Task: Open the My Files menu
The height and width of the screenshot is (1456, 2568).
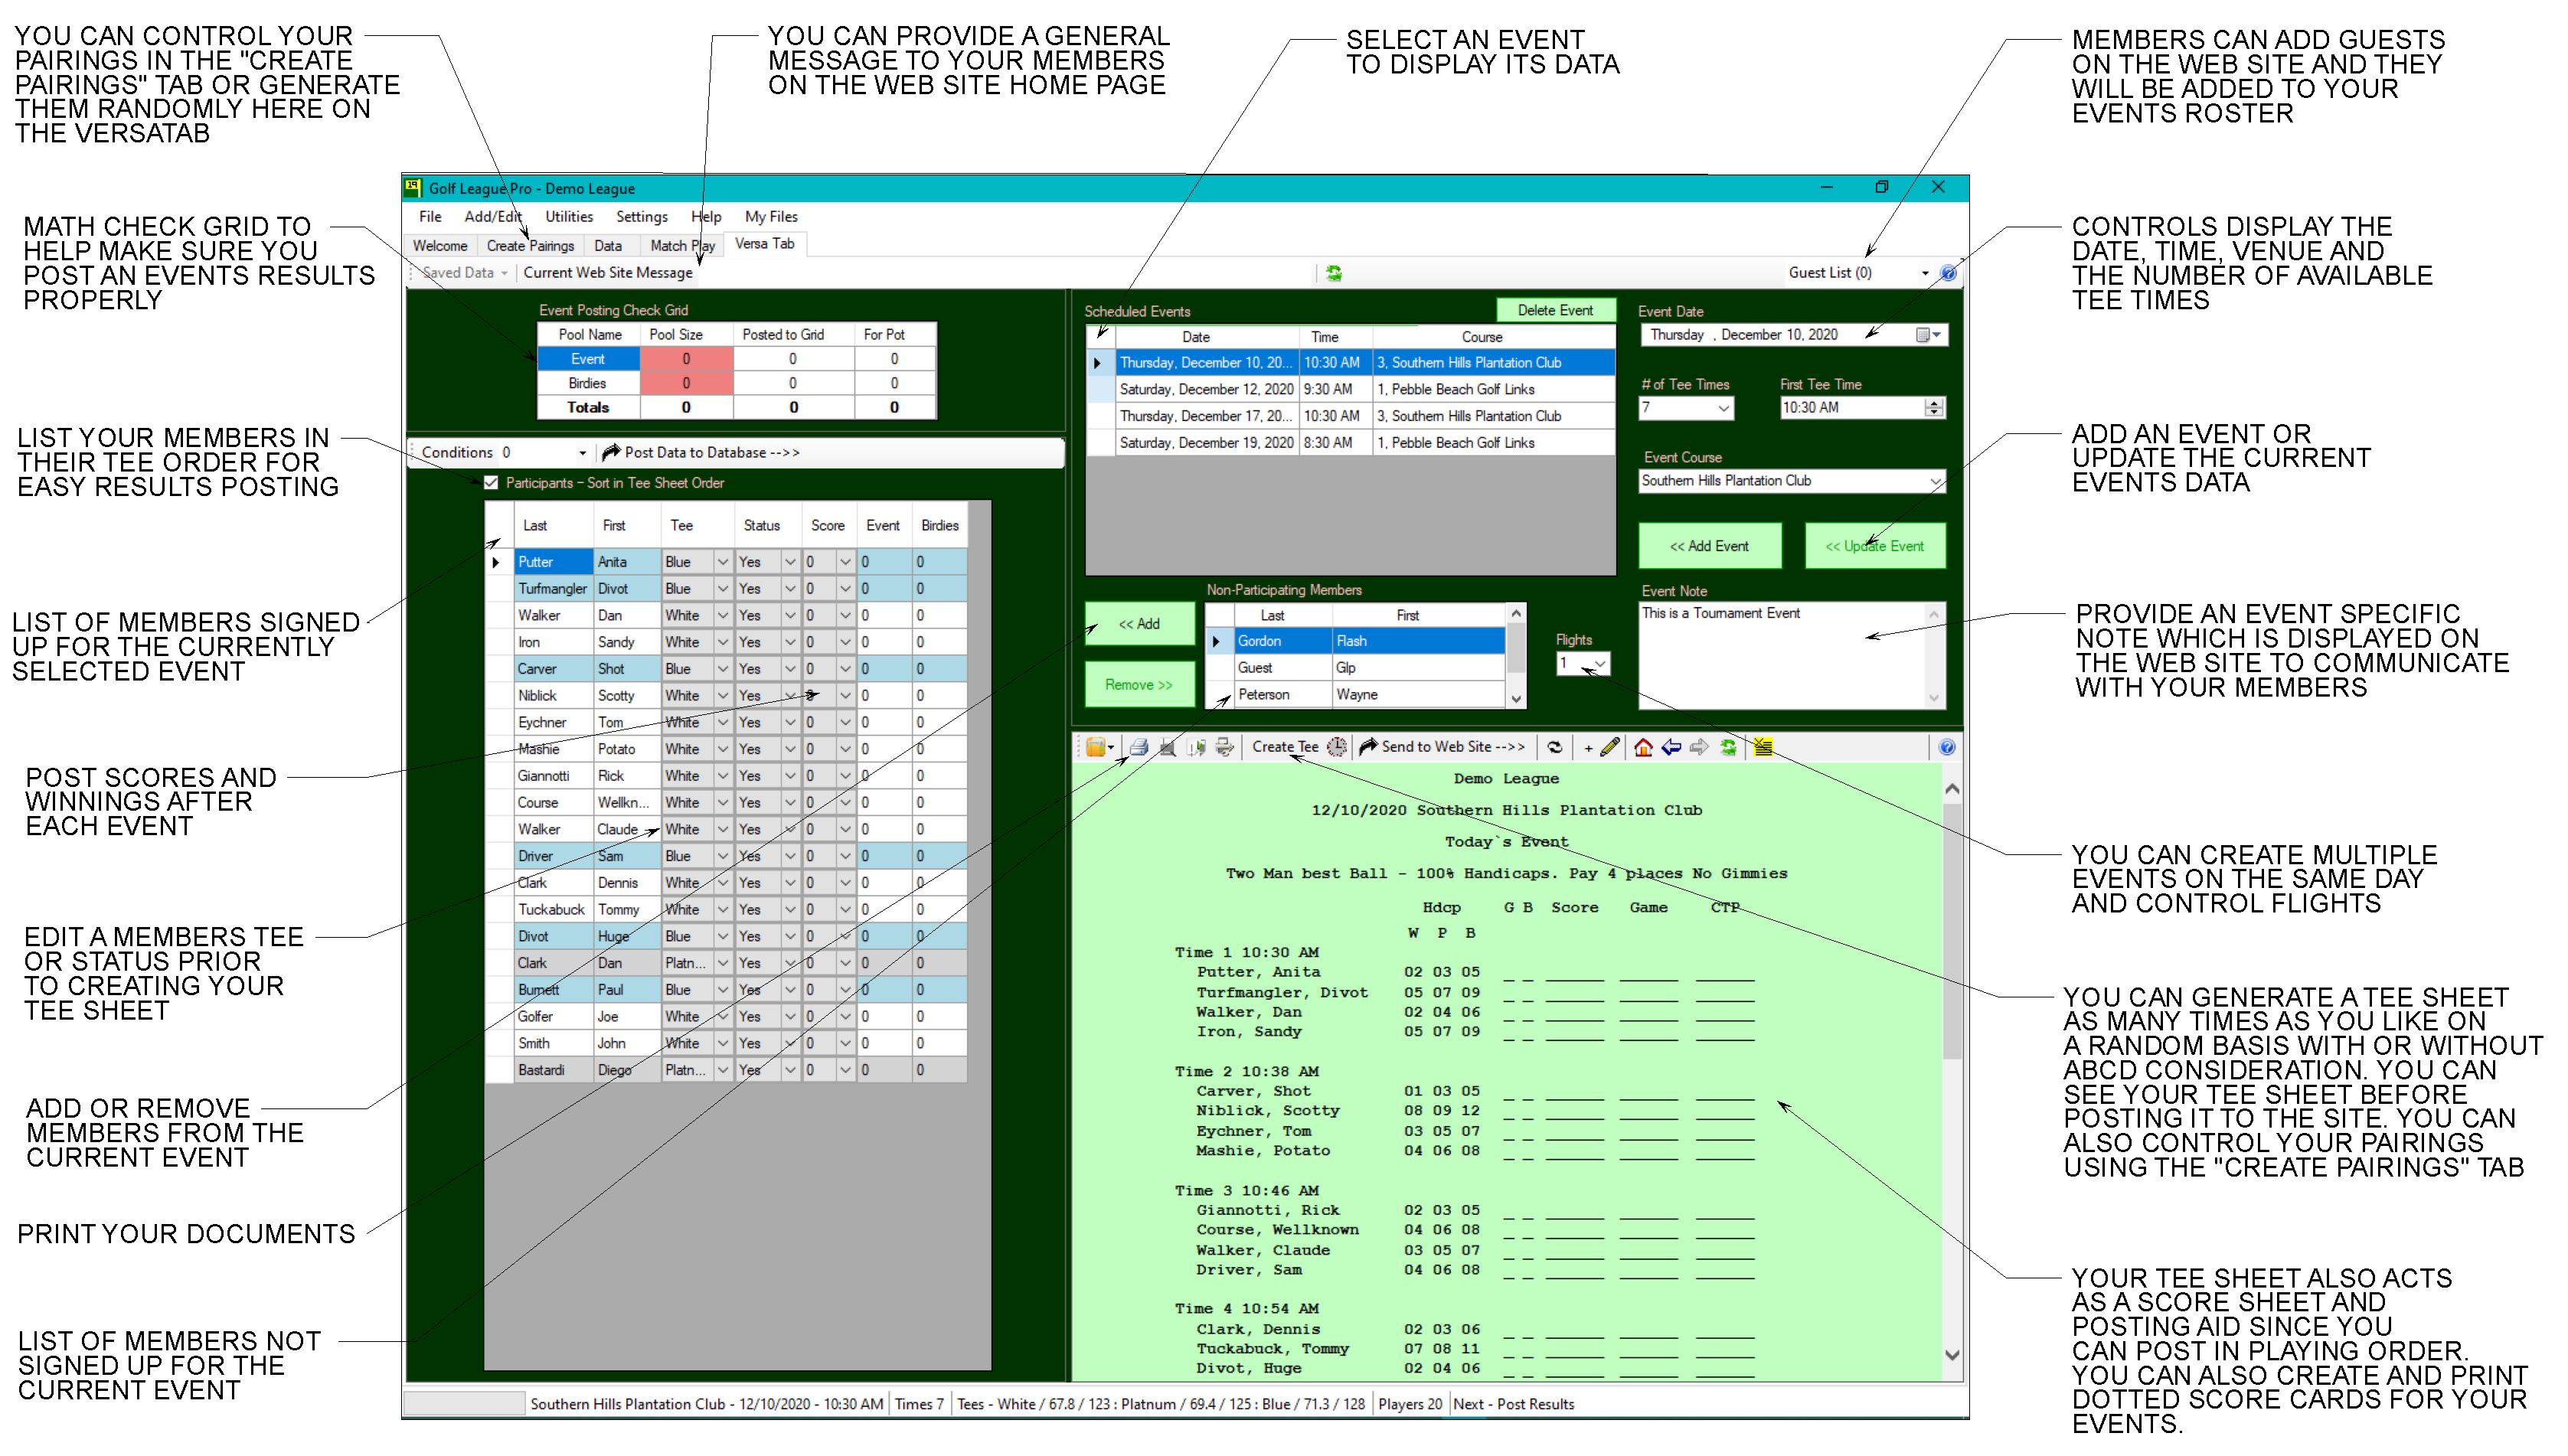Action: tap(771, 217)
